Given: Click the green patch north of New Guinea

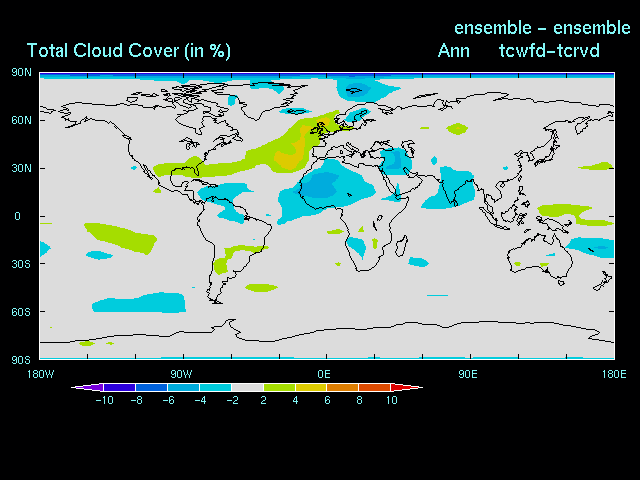Looking at the screenshot, I should [565, 210].
